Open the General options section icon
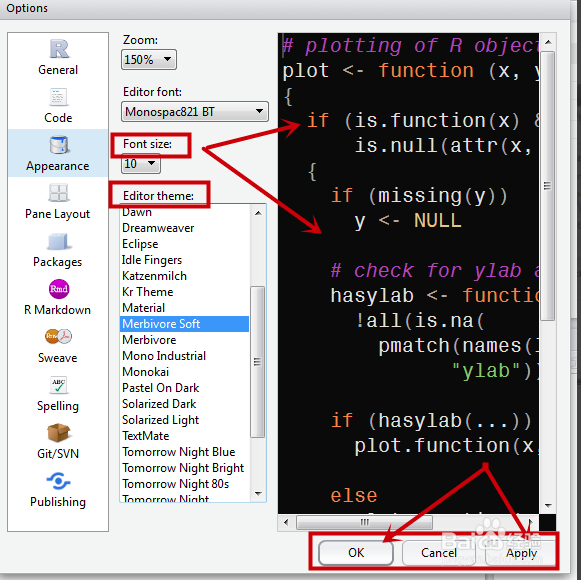 point(59,49)
